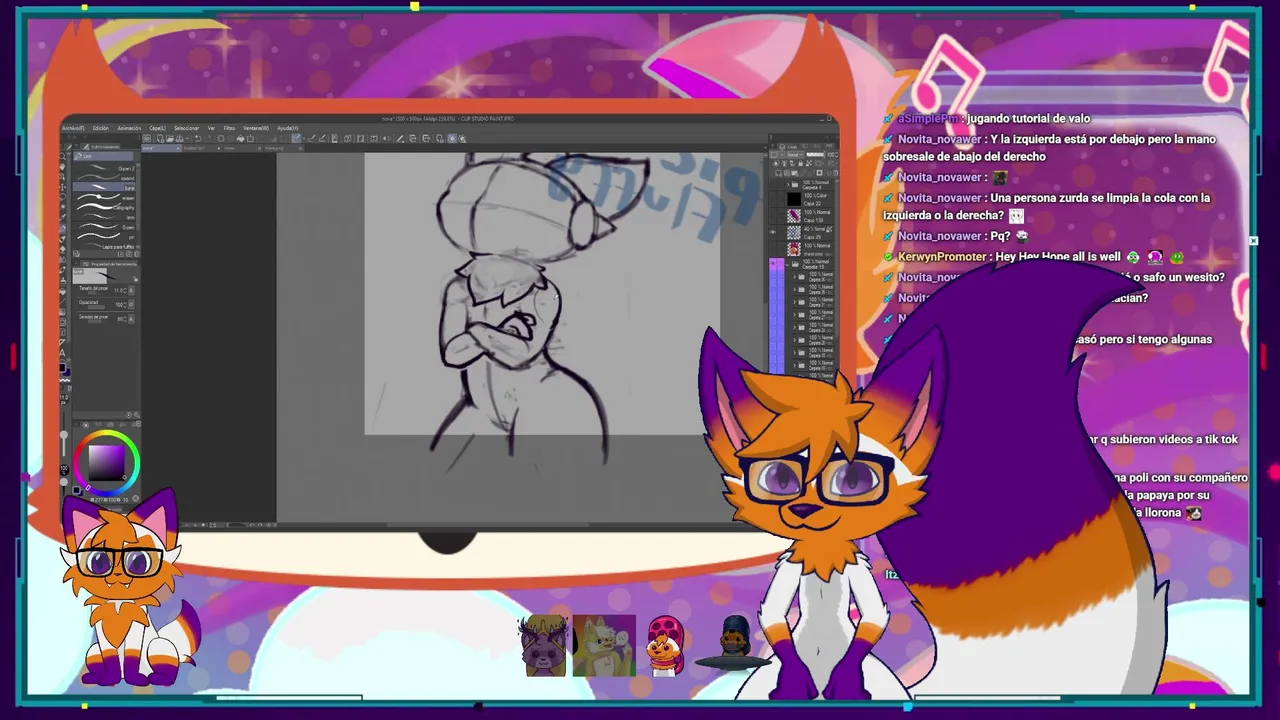Open the Archivo menu

[x=73, y=128]
